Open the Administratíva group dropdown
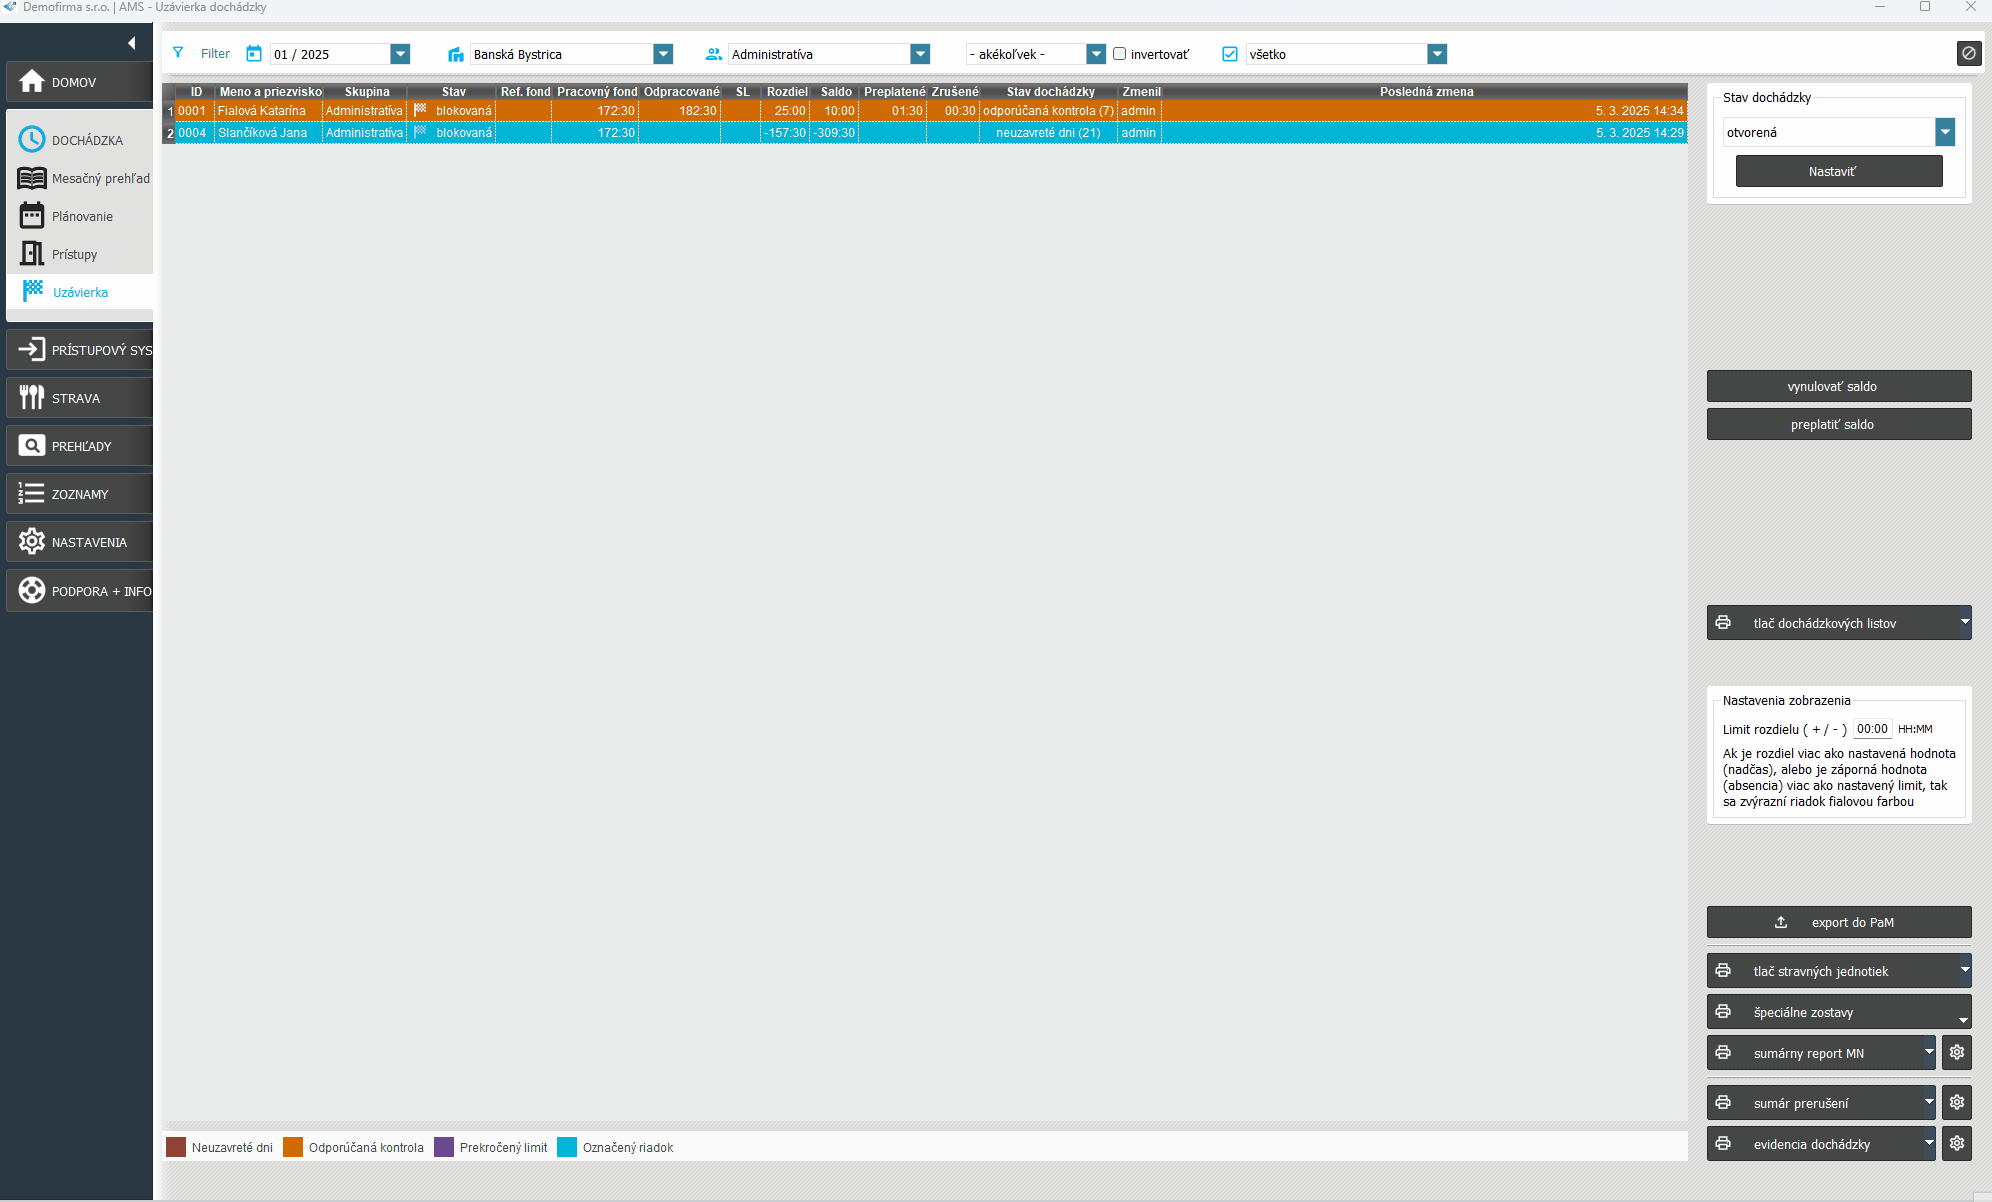 (920, 54)
